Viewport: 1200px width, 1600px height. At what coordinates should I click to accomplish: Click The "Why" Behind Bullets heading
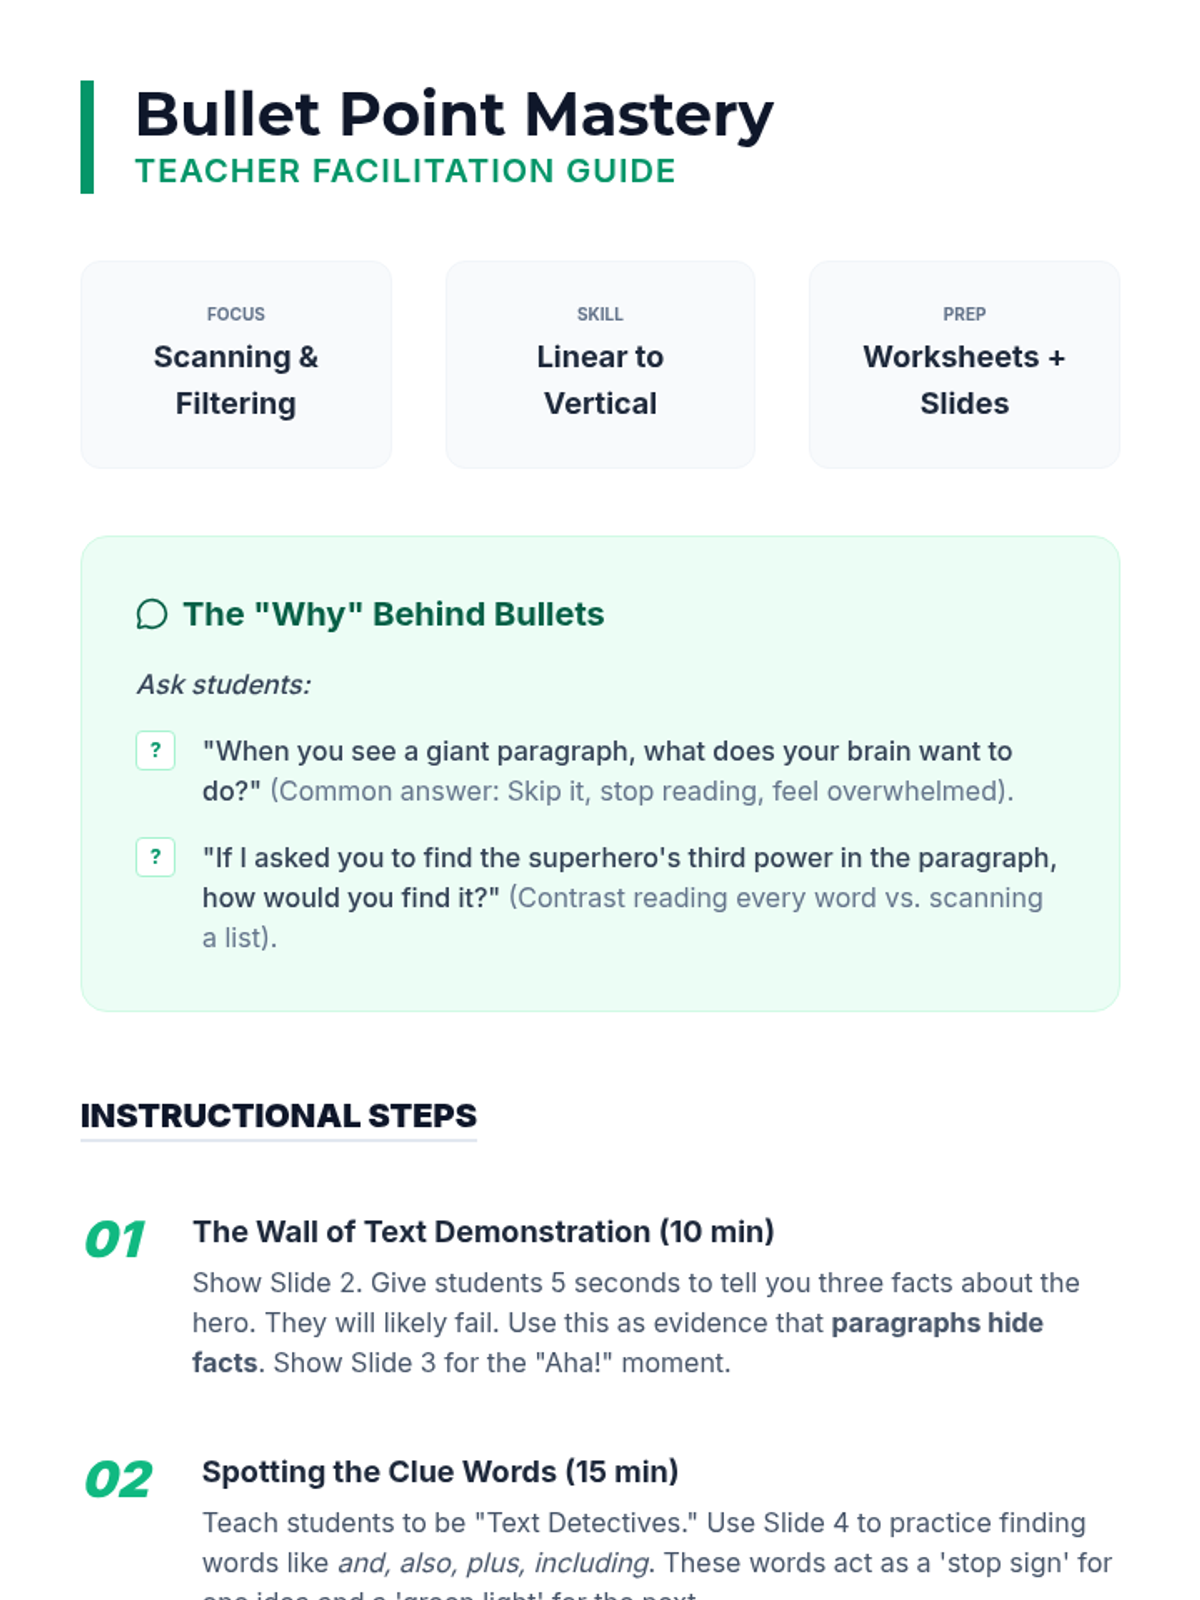393,614
